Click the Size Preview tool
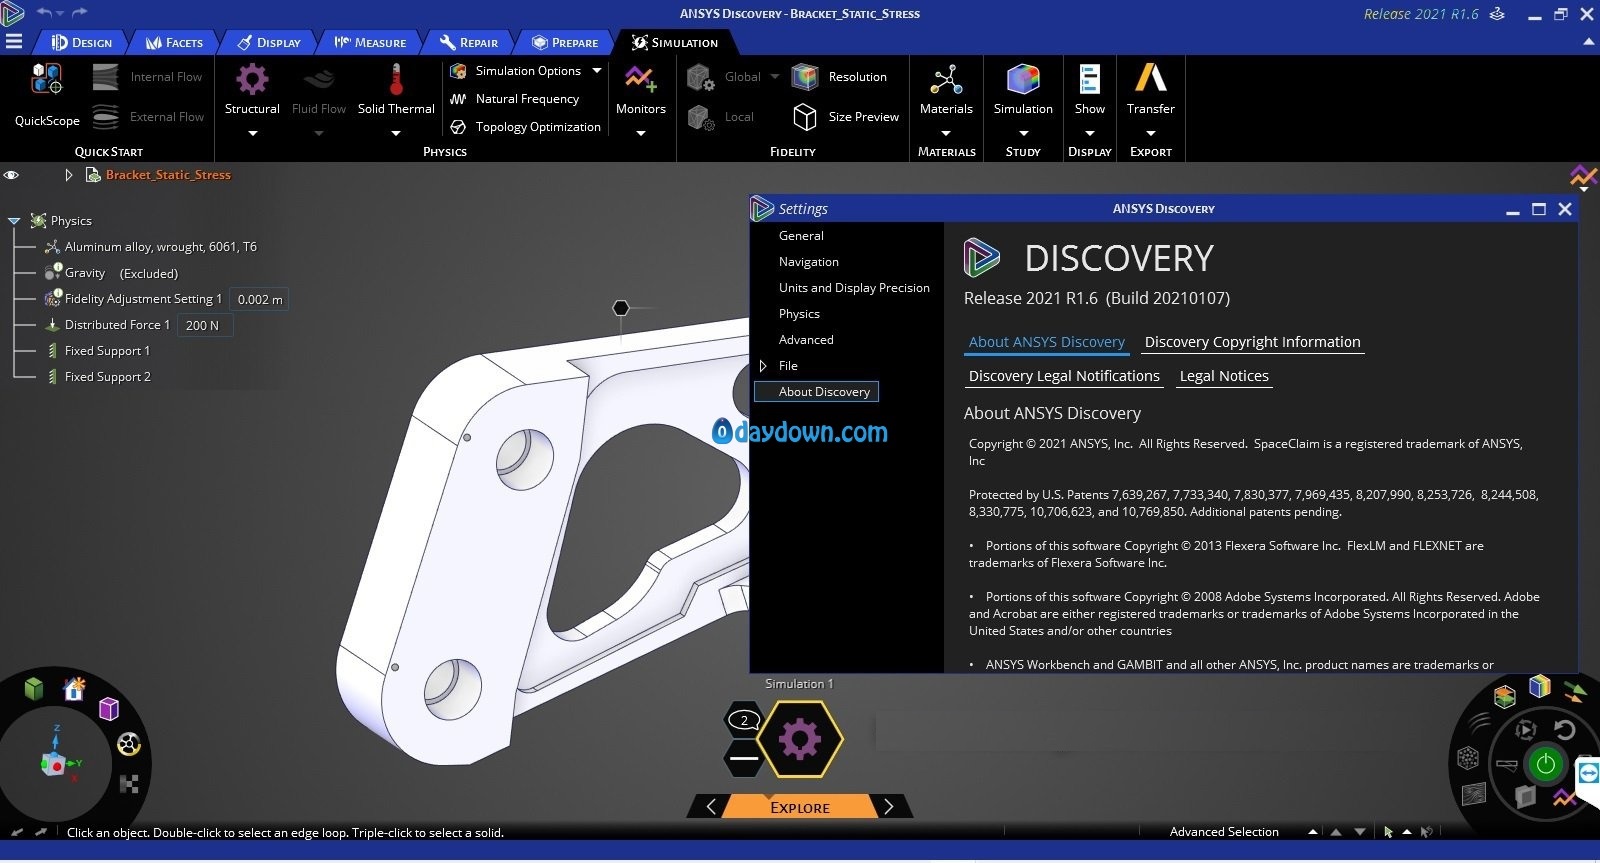The height and width of the screenshot is (863, 1600). point(845,117)
